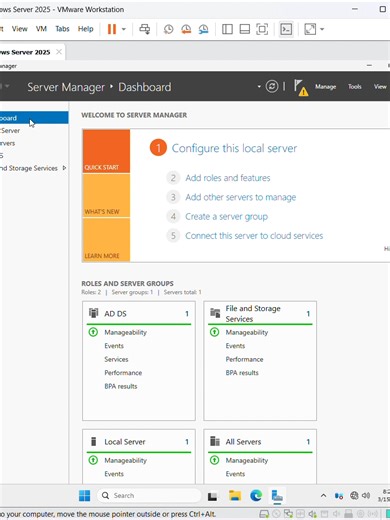The width and height of the screenshot is (390, 520).
Task: Click Manageability icon in All Servers tile
Action: point(214,460)
